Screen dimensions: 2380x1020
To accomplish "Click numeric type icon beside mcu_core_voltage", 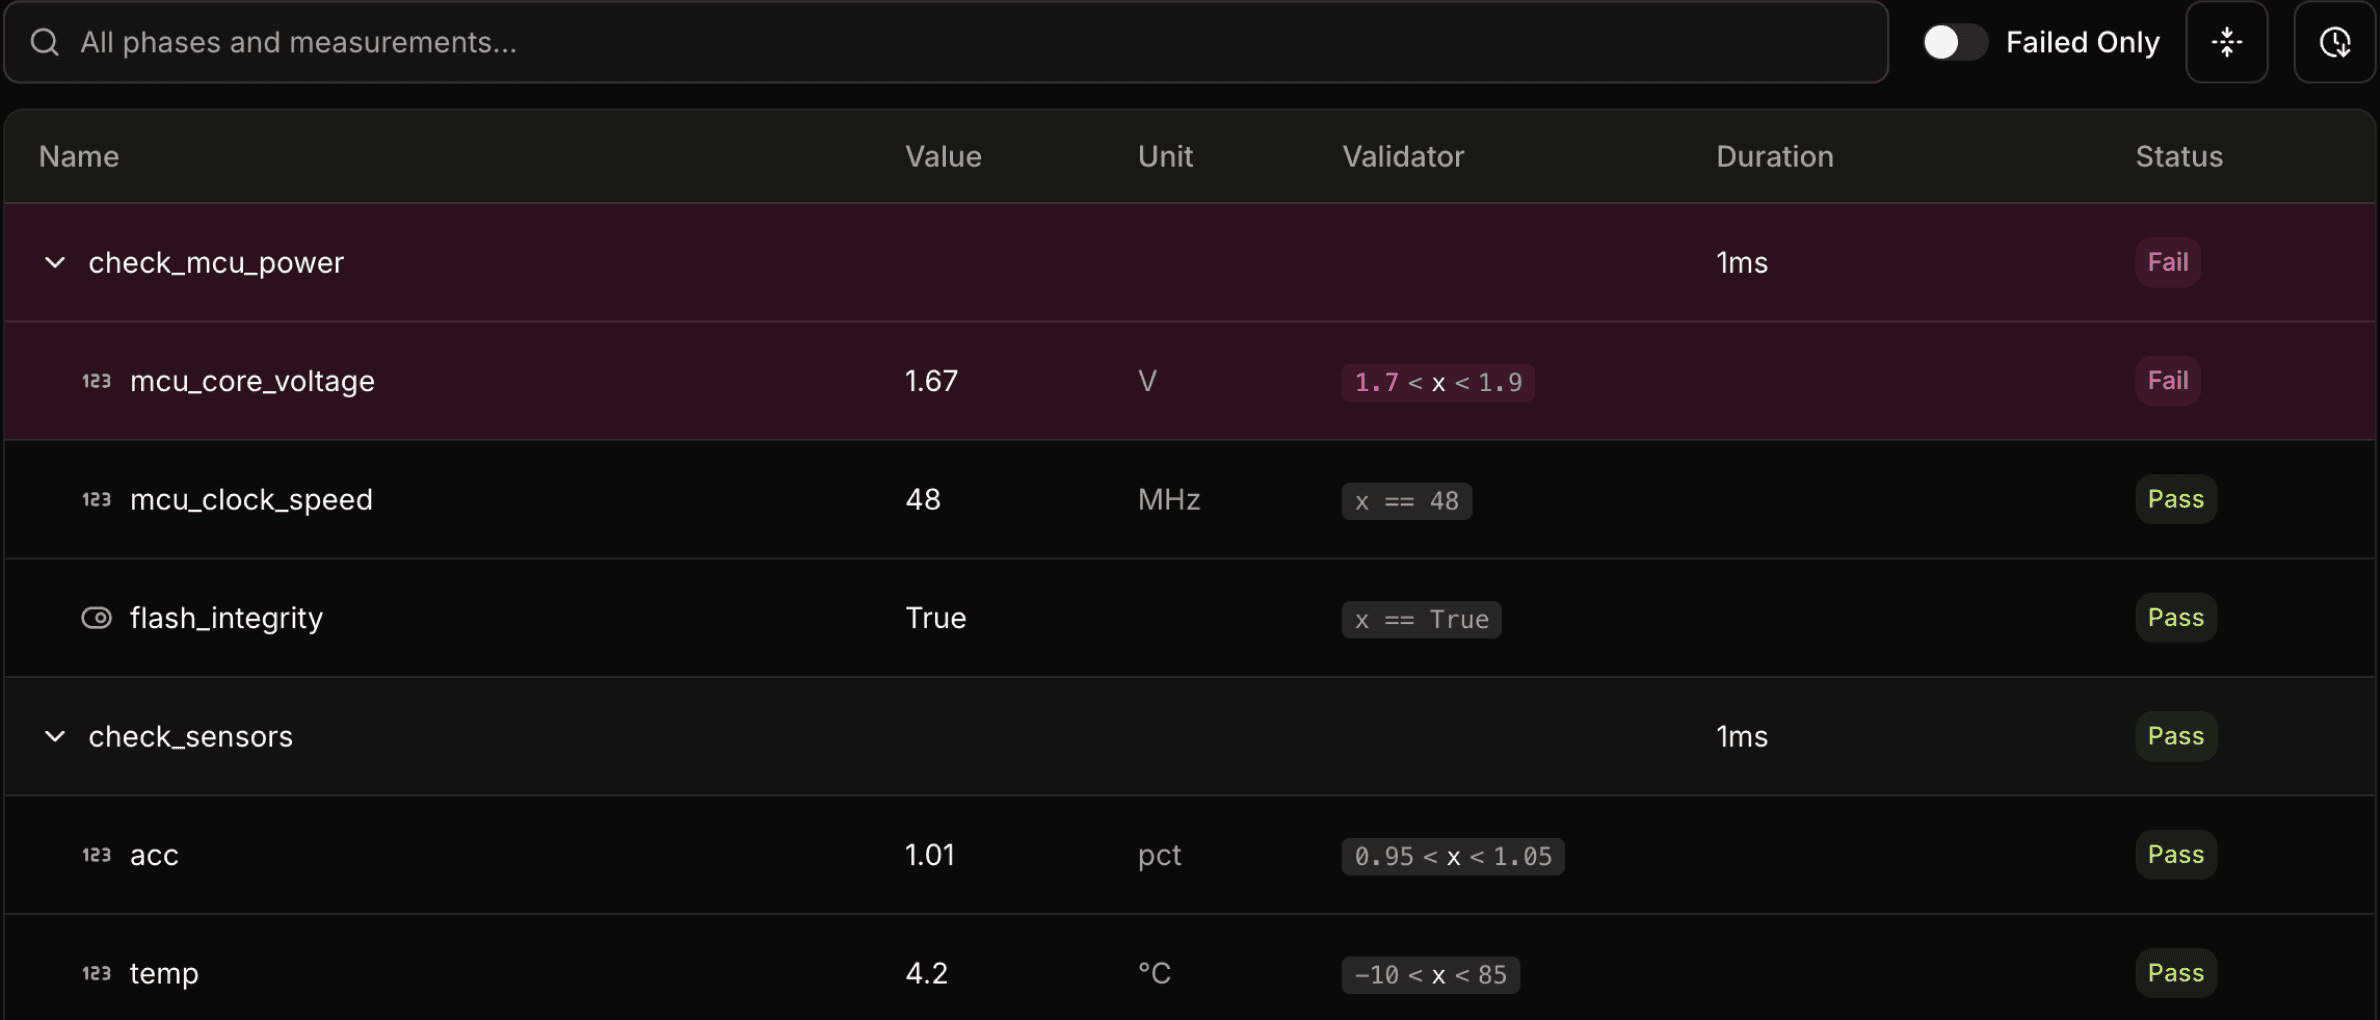I will 96,381.
